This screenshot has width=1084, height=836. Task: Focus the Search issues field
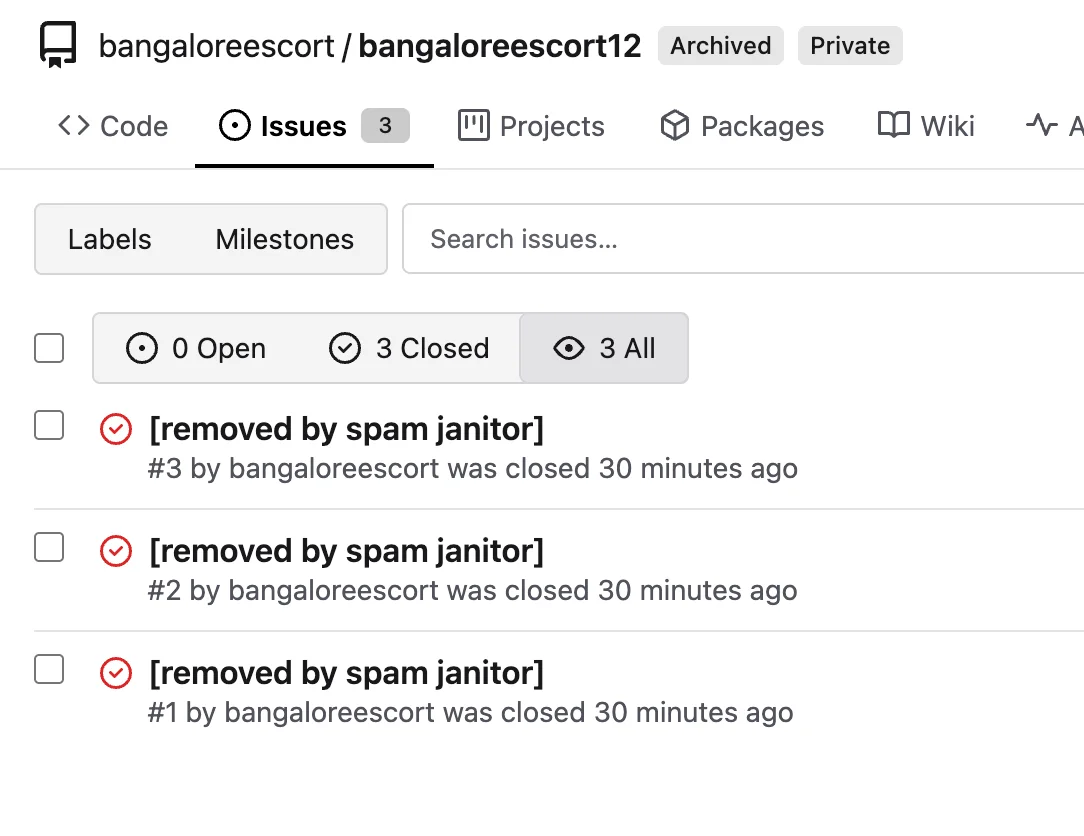click(743, 239)
